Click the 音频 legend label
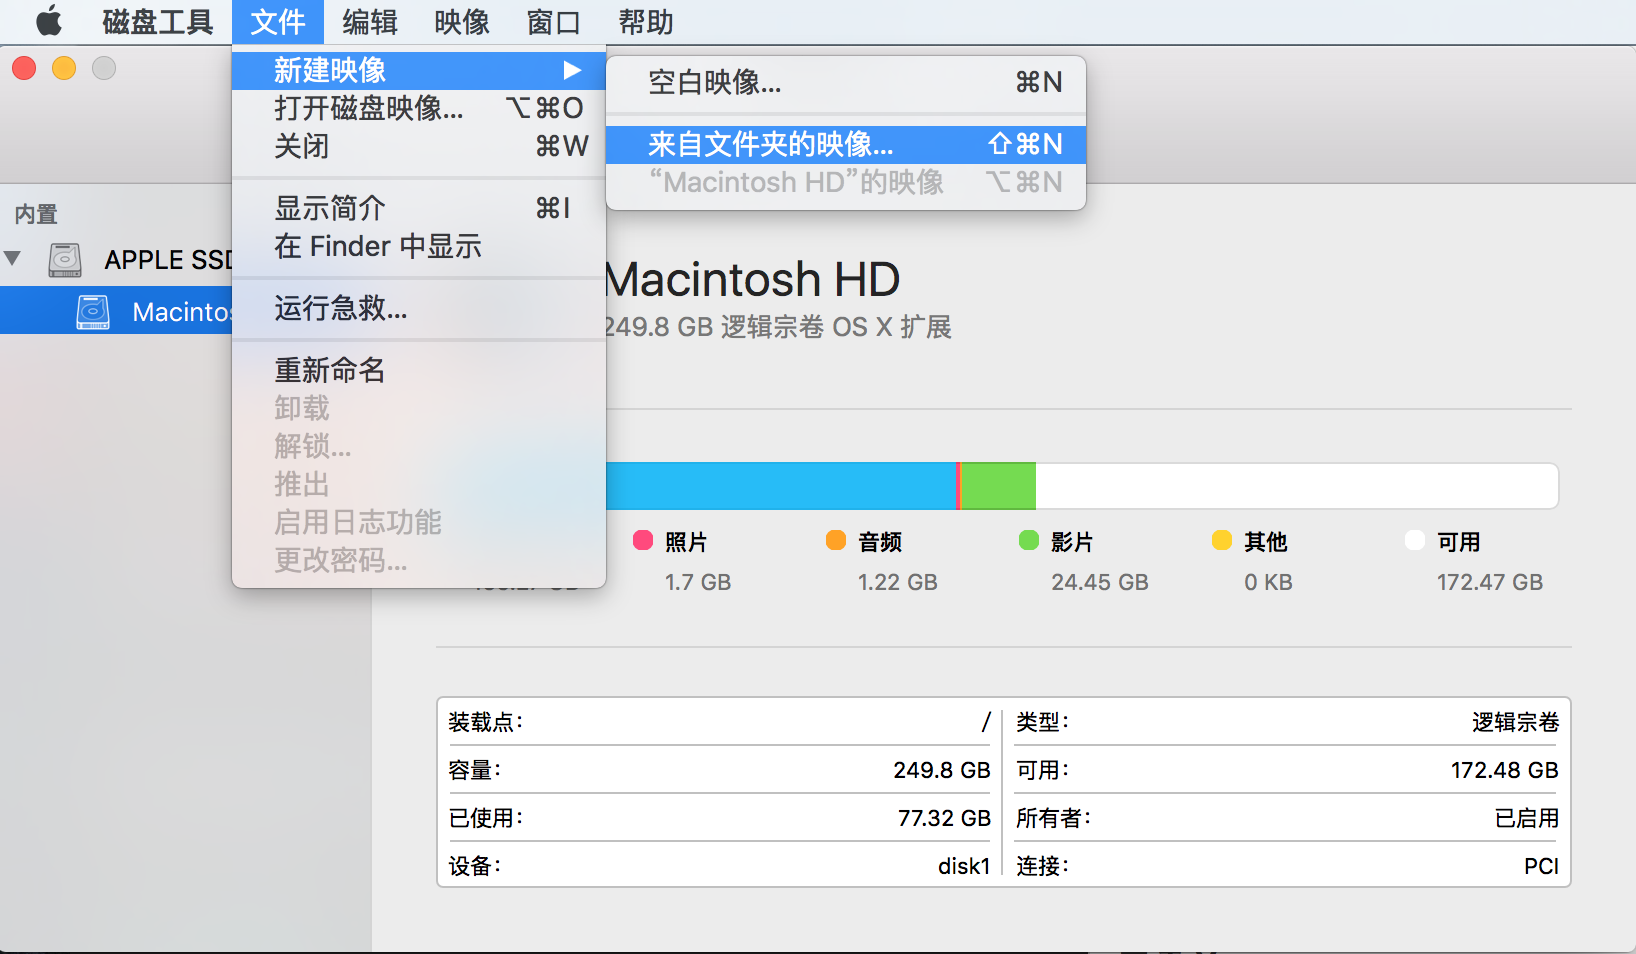The width and height of the screenshot is (1636, 954). click(880, 542)
